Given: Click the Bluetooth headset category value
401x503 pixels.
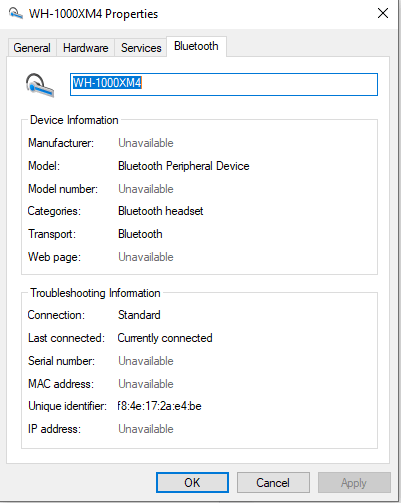Looking at the screenshot, I should pos(161,211).
